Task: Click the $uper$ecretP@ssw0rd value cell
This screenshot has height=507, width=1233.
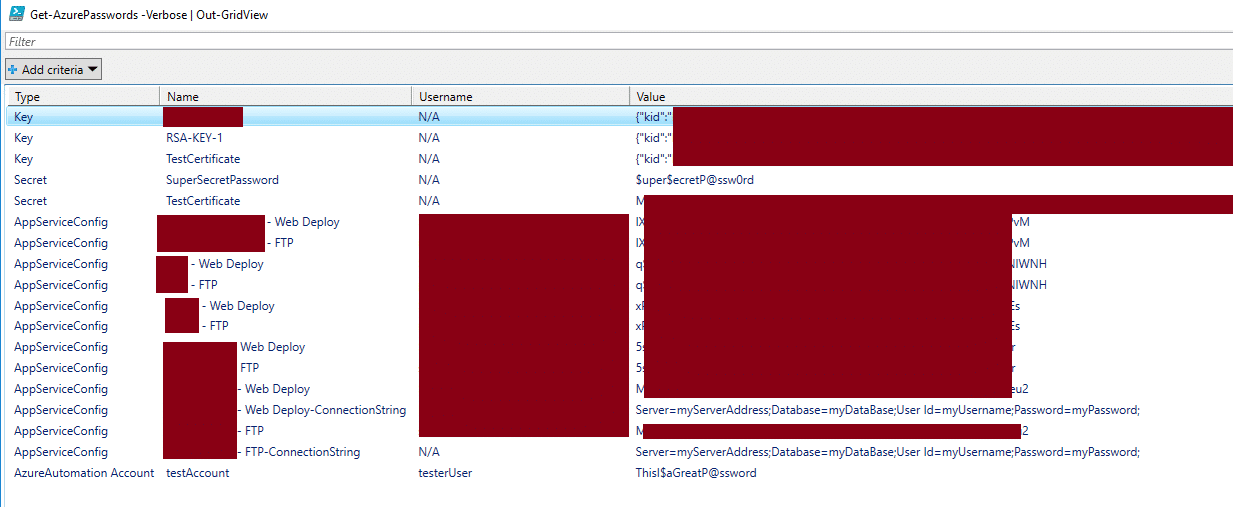Action: [x=700, y=180]
